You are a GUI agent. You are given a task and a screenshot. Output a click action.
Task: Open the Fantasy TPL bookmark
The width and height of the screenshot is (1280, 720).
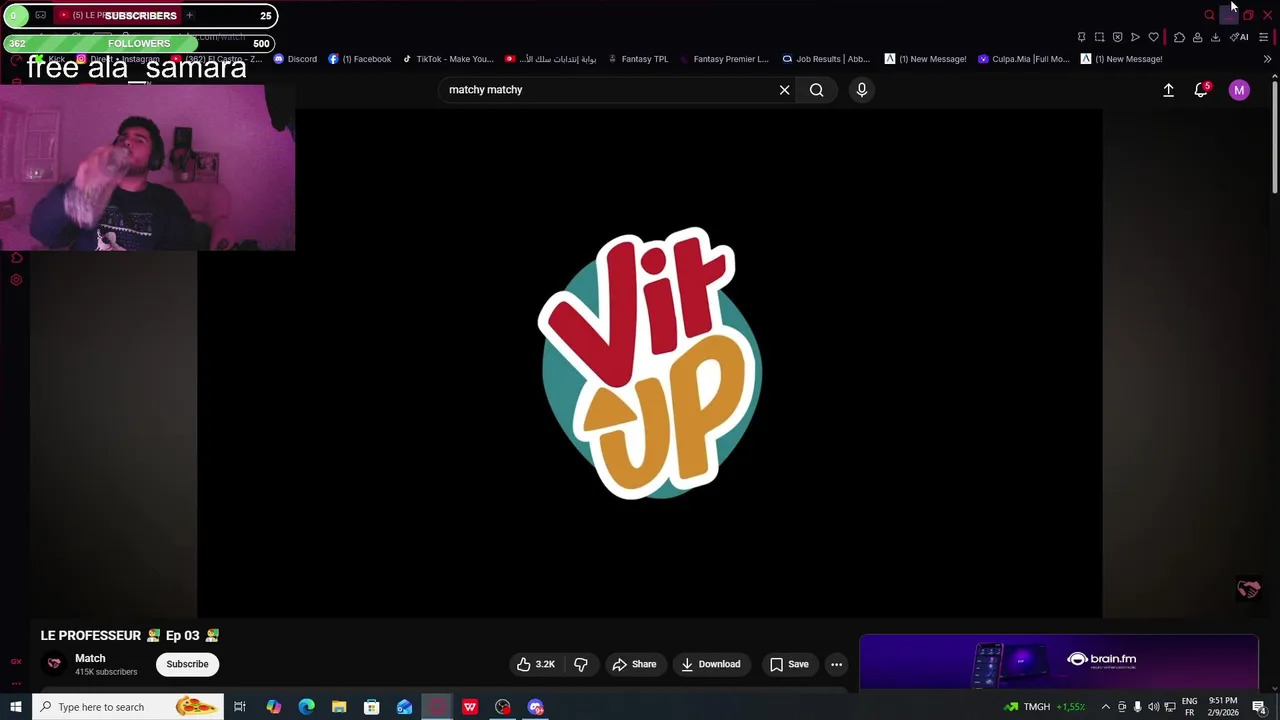638,59
